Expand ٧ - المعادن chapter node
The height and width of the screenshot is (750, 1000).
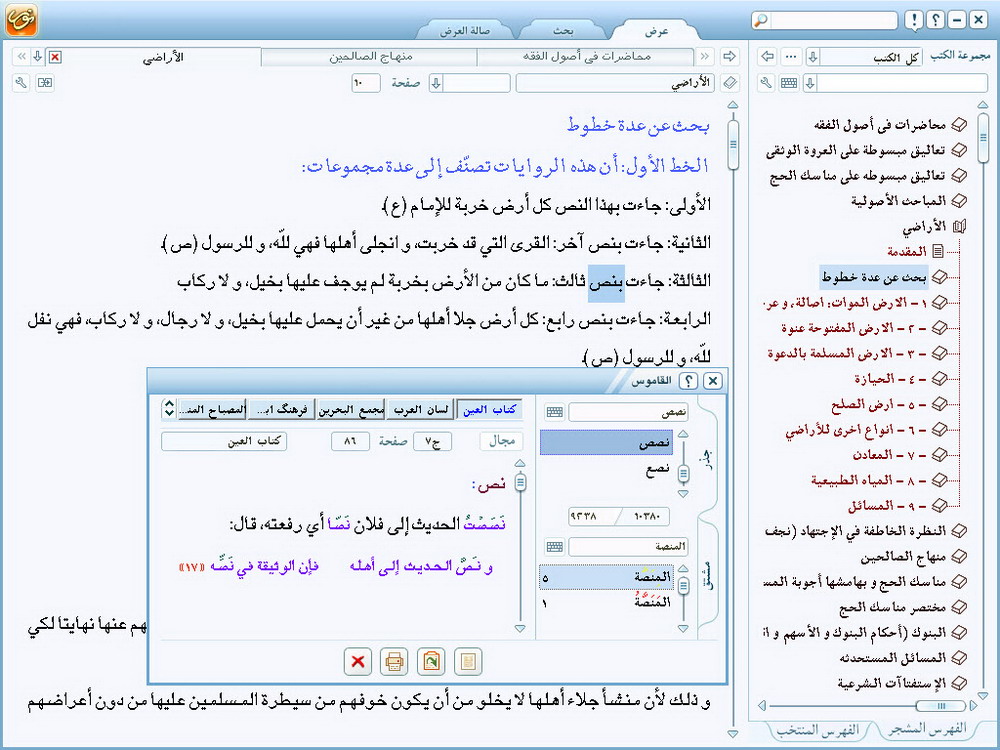[x=939, y=455]
